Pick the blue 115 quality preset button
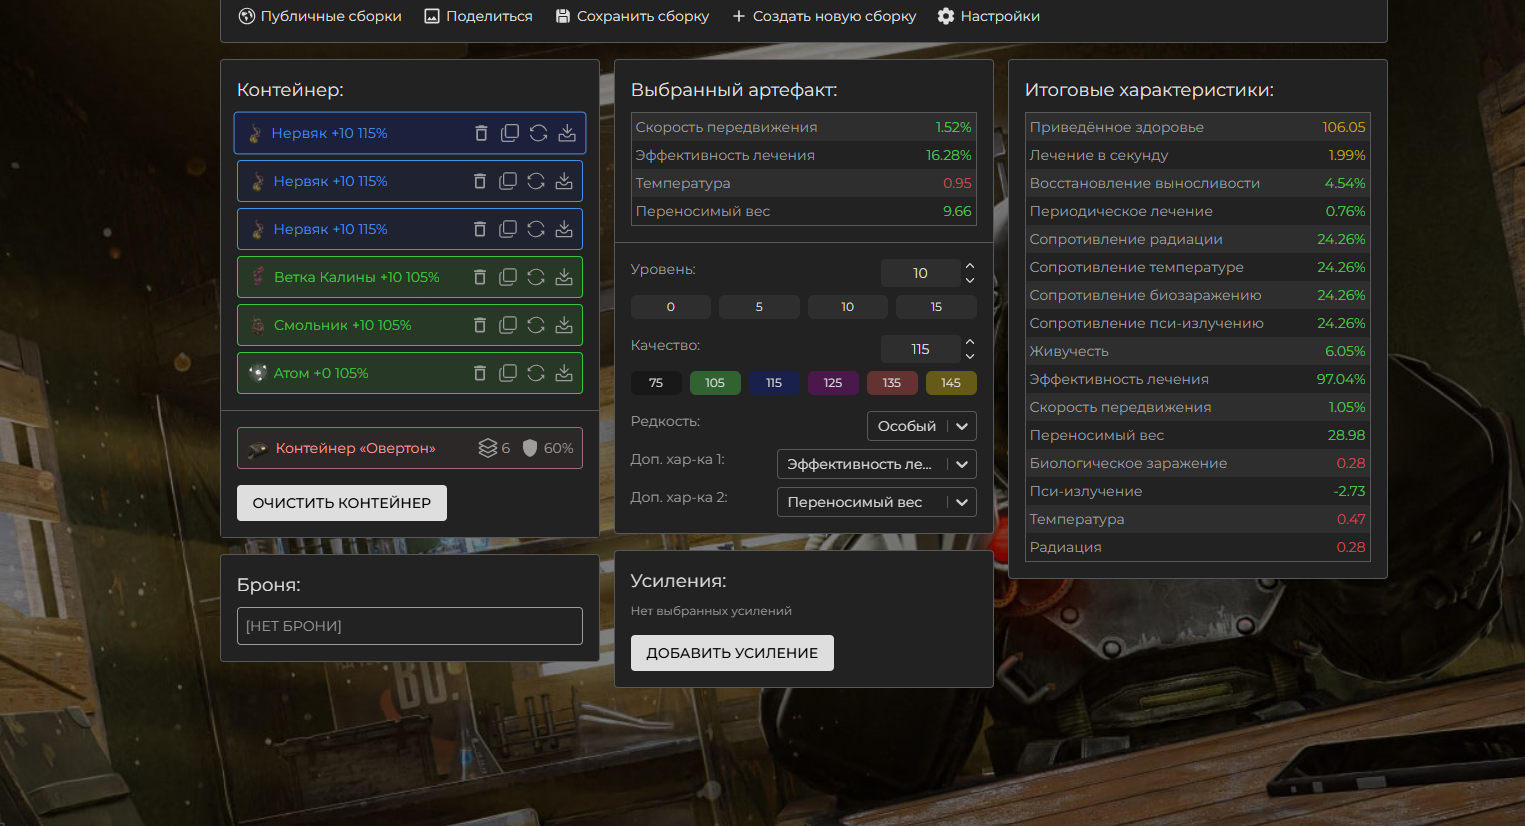 [774, 383]
